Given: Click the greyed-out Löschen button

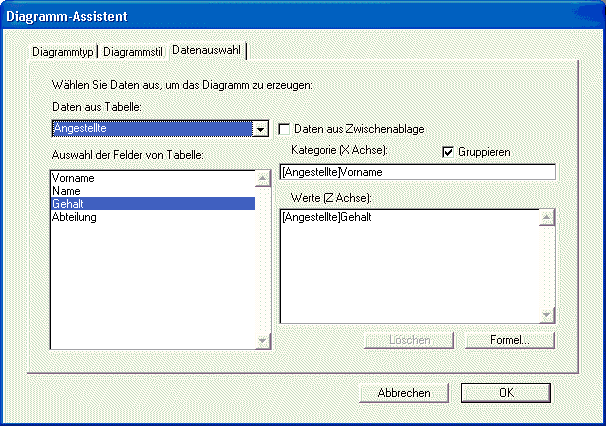Looking at the screenshot, I should [411, 340].
